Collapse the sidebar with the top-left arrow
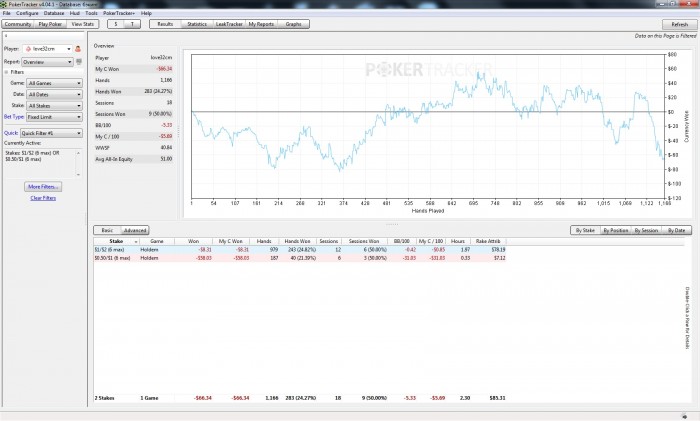The height and width of the screenshot is (421, 700). tap(6, 36)
